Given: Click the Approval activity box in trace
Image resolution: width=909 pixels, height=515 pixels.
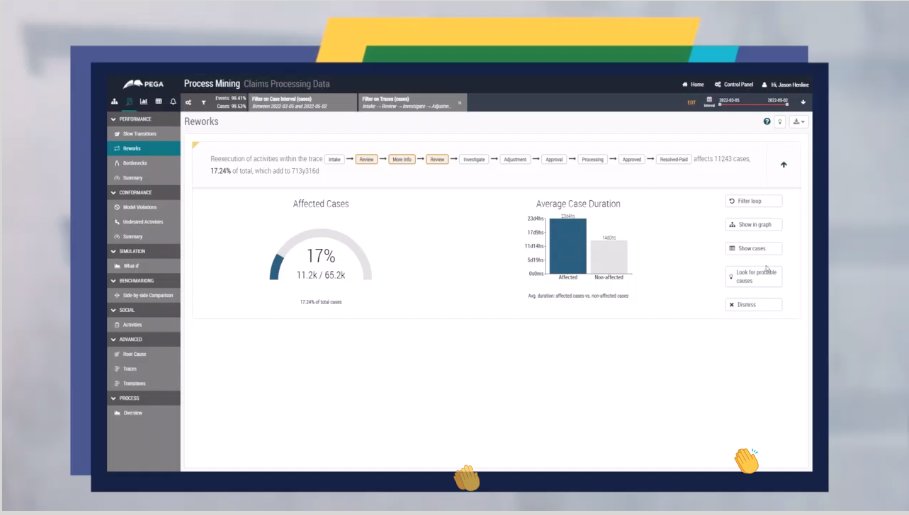Looking at the screenshot, I should [554, 159].
